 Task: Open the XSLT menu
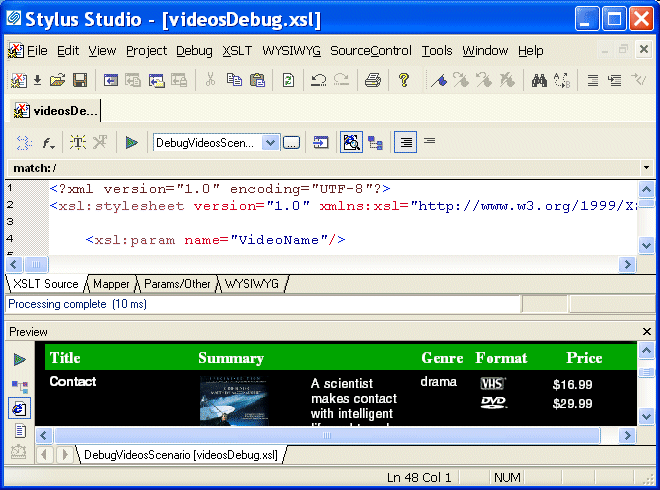(x=237, y=51)
